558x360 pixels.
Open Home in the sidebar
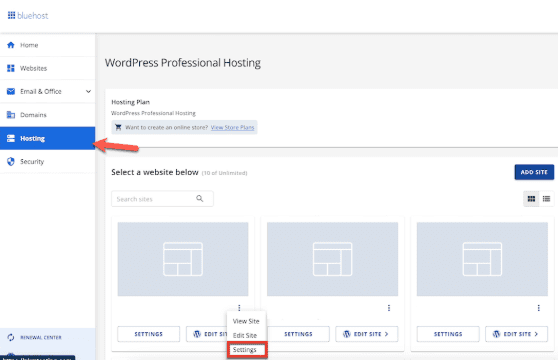point(47,45)
